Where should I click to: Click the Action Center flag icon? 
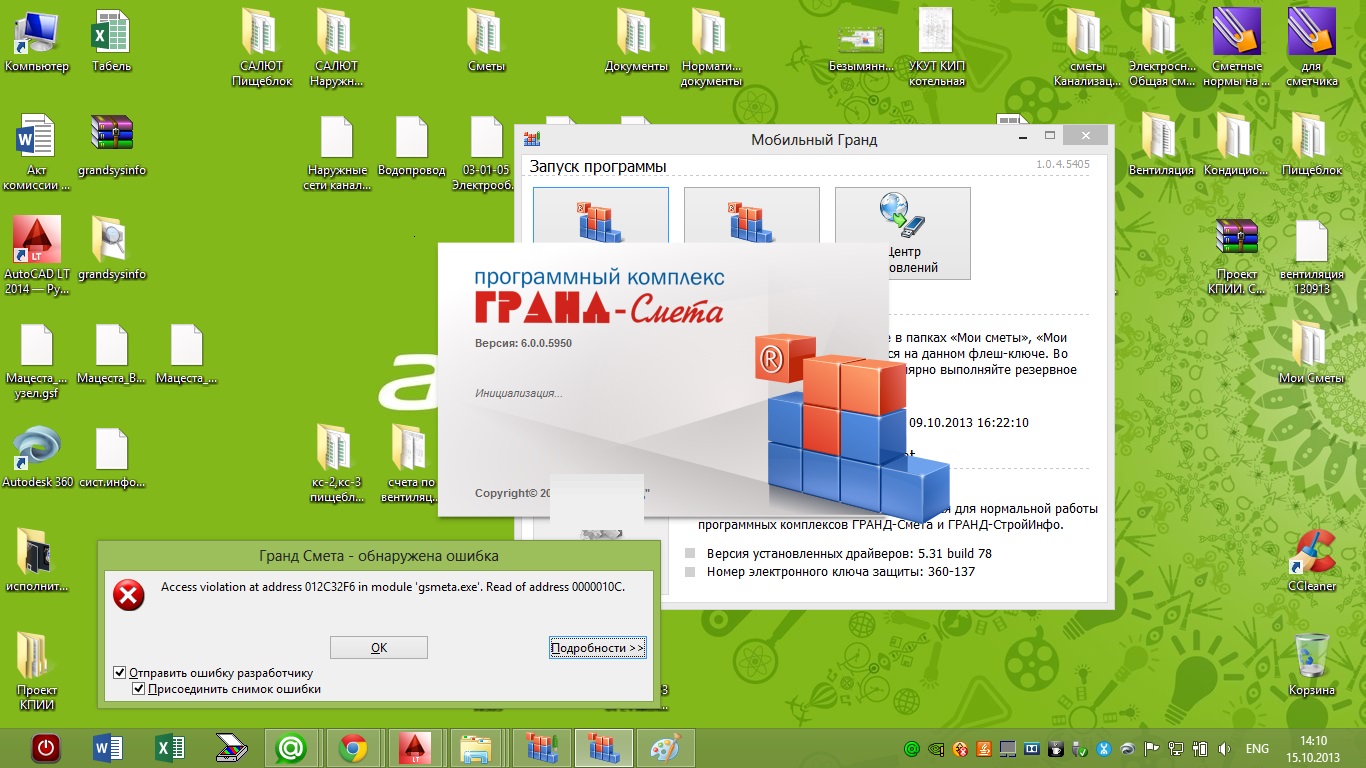(1152, 748)
